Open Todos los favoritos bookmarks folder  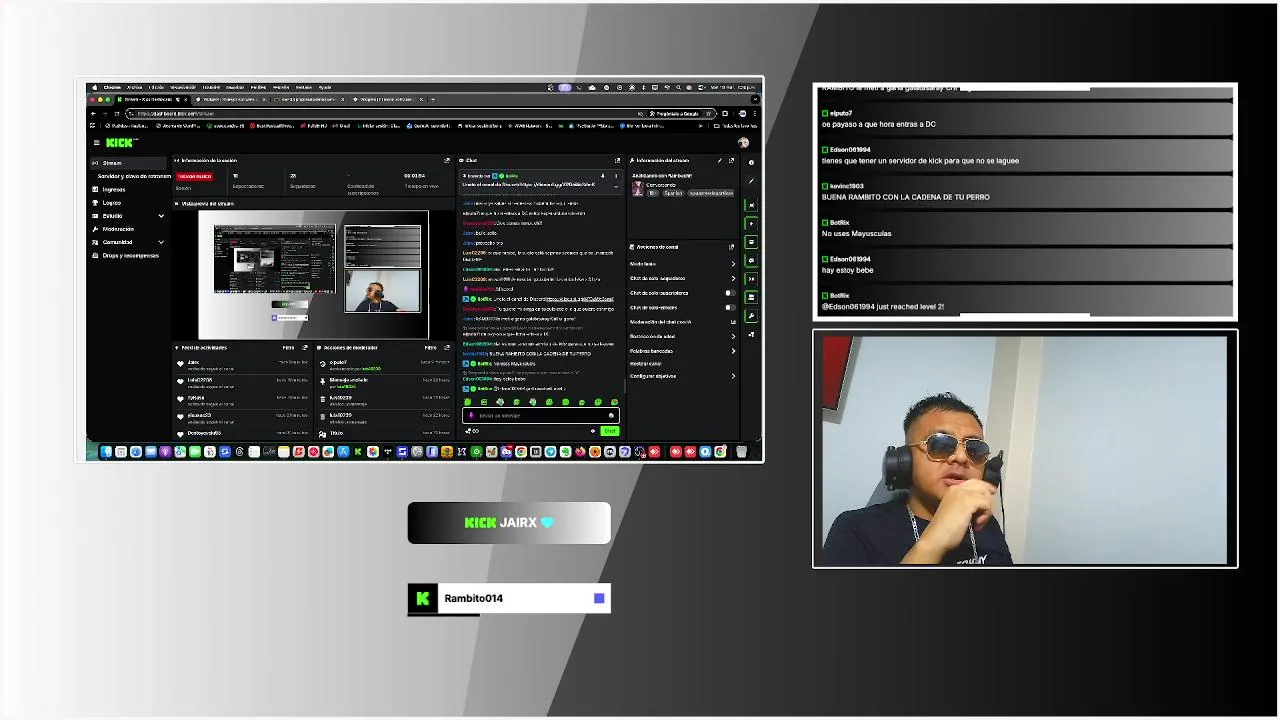(x=735, y=126)
